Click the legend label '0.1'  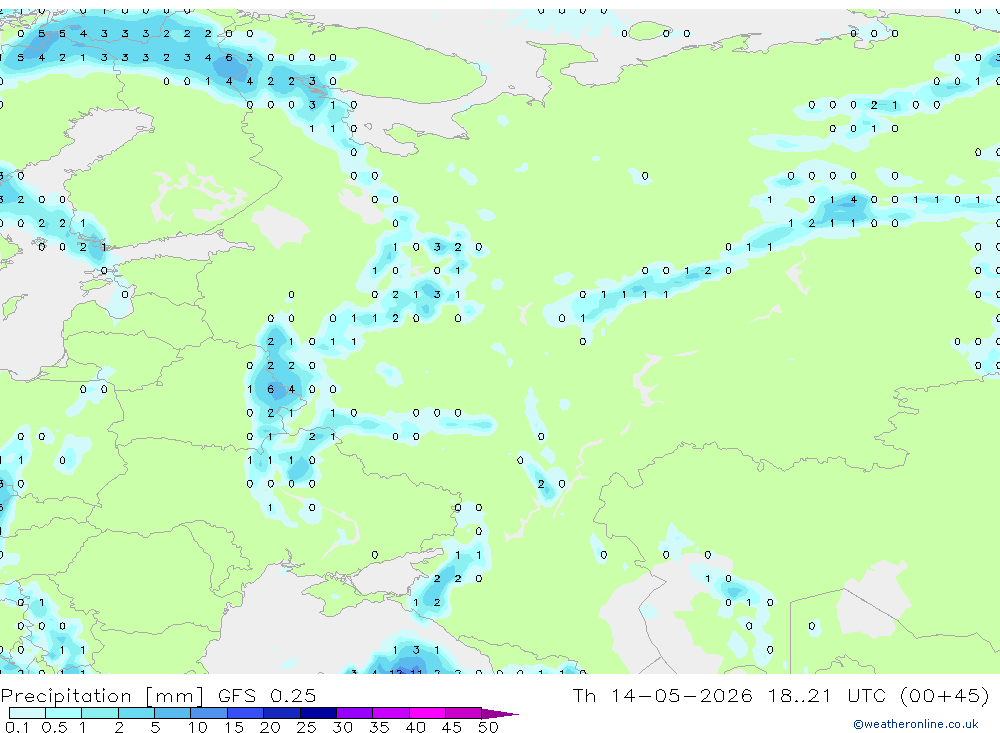point(17,727)
